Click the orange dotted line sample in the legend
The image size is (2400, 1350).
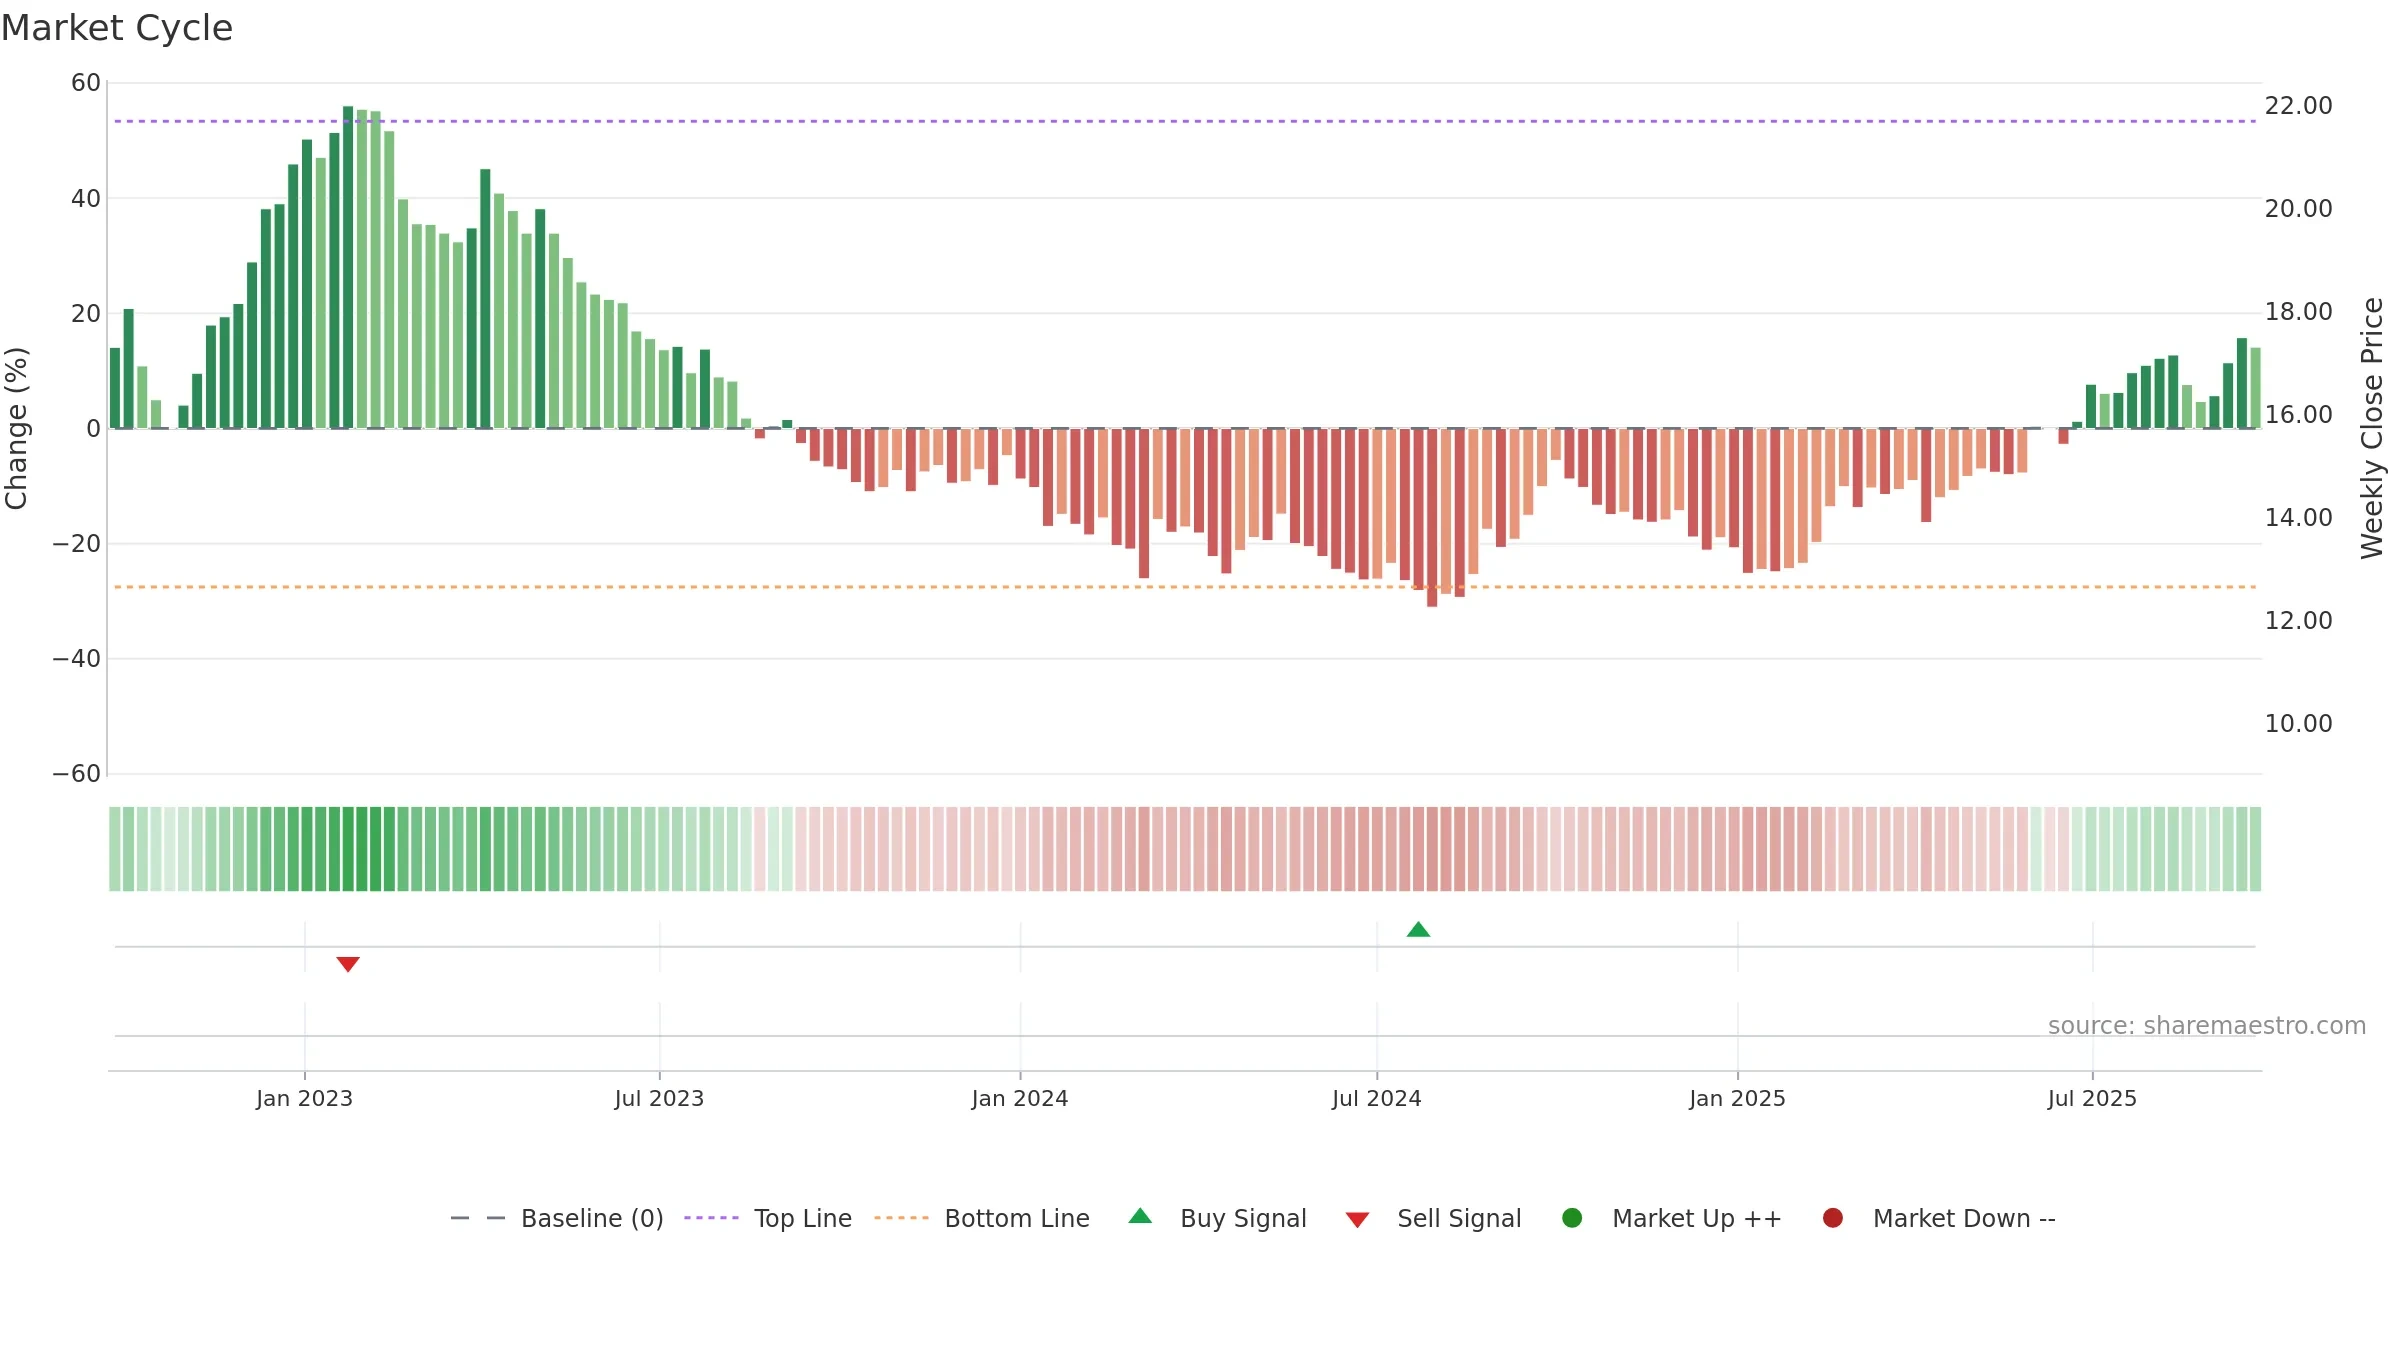click(901, 1218)
